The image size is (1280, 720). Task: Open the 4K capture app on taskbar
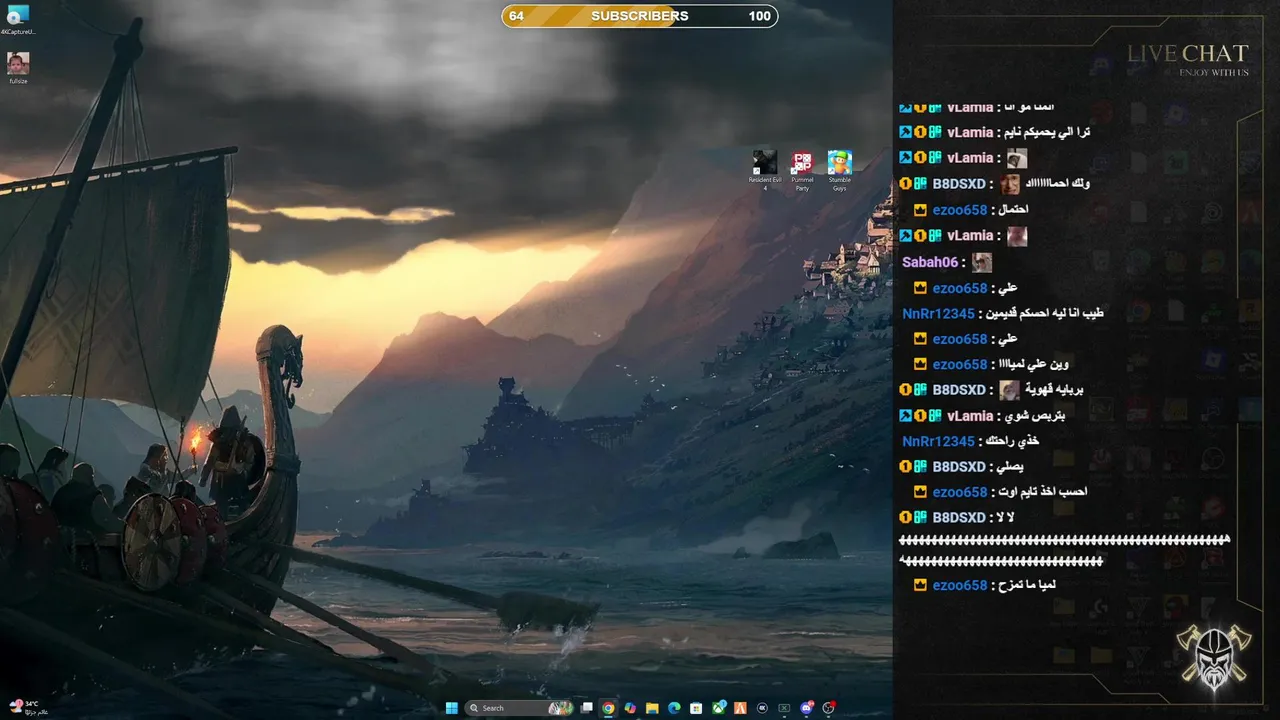click(762, 708)
